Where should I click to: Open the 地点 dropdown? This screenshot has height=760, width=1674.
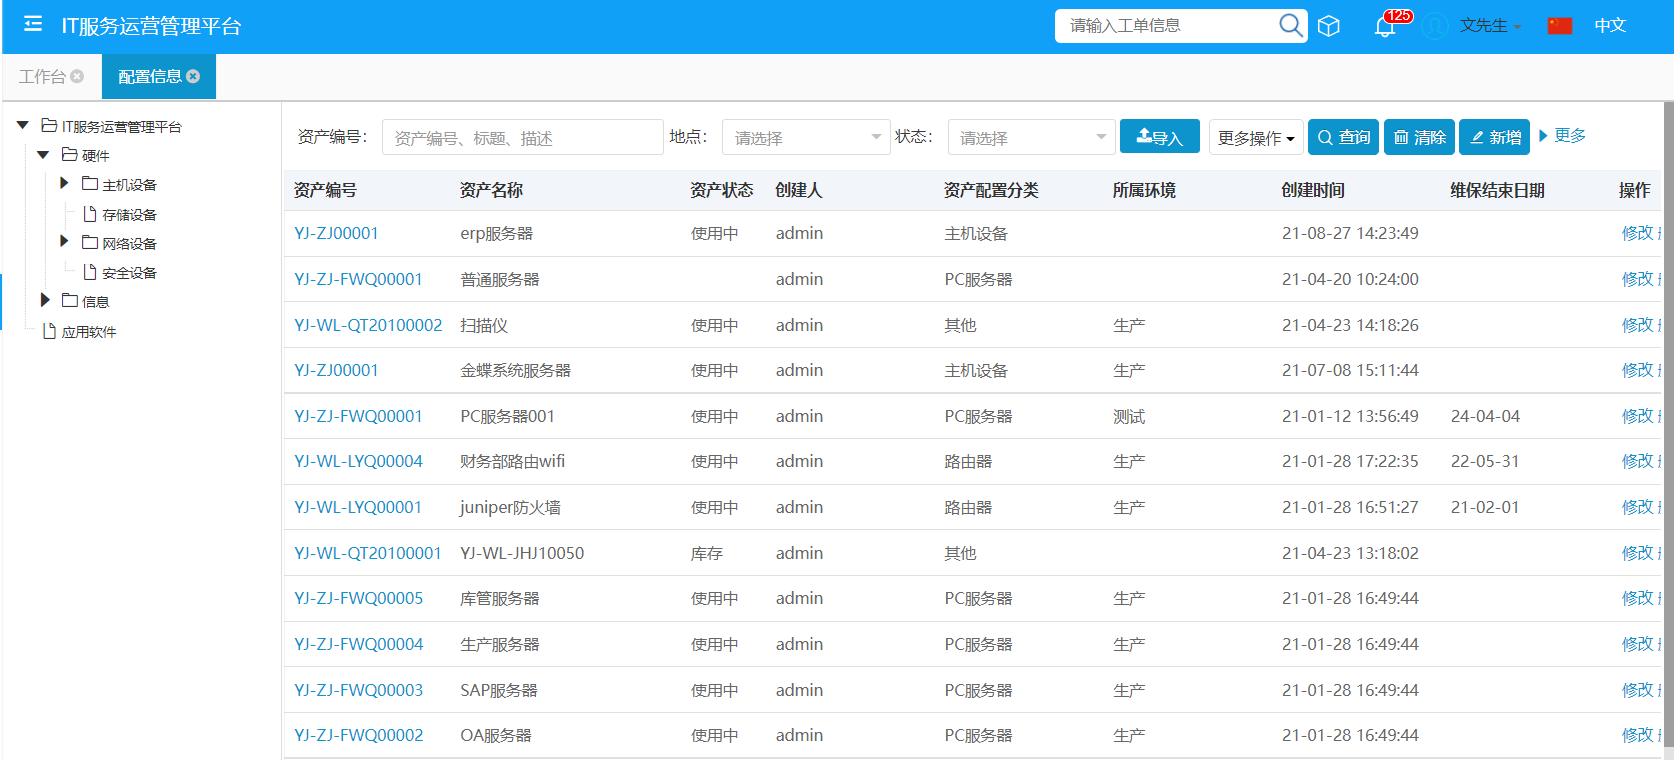click(806, 138)
